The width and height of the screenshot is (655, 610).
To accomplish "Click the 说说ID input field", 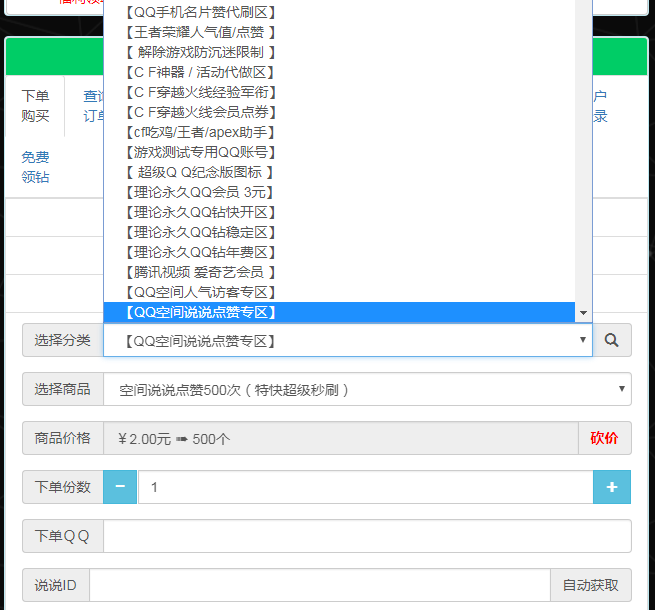I will (x=319, y=585).
